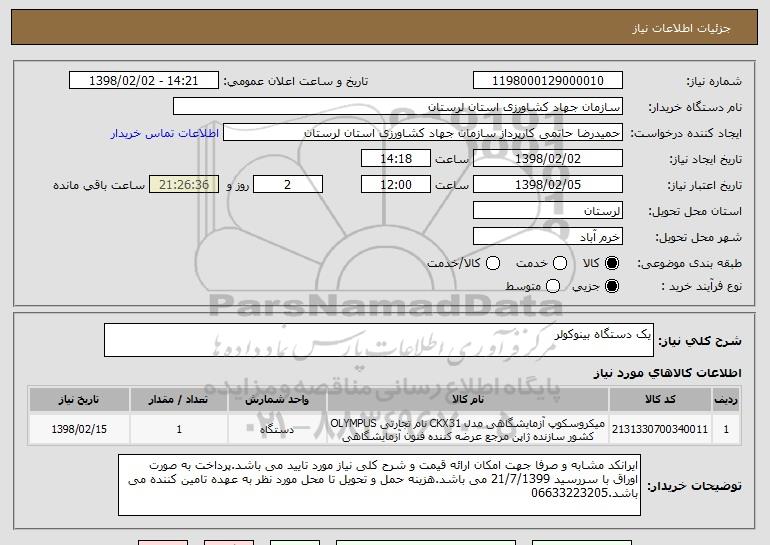Select the خدمت radio button

pyautogui.click(x=560, y=264)
